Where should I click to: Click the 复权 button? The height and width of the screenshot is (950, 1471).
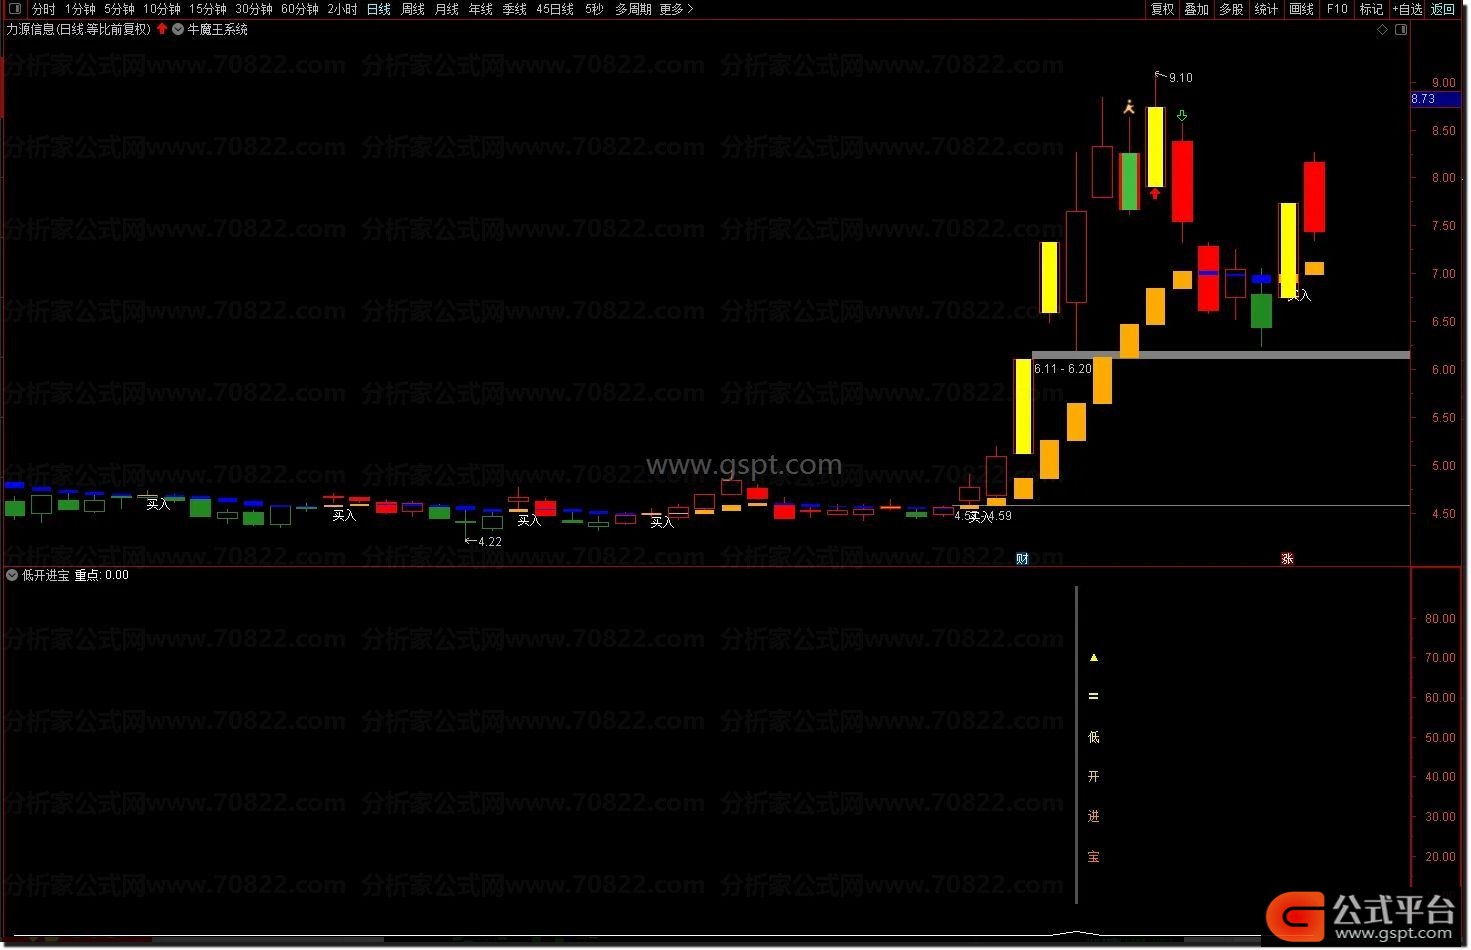[x=1163, y=9]
